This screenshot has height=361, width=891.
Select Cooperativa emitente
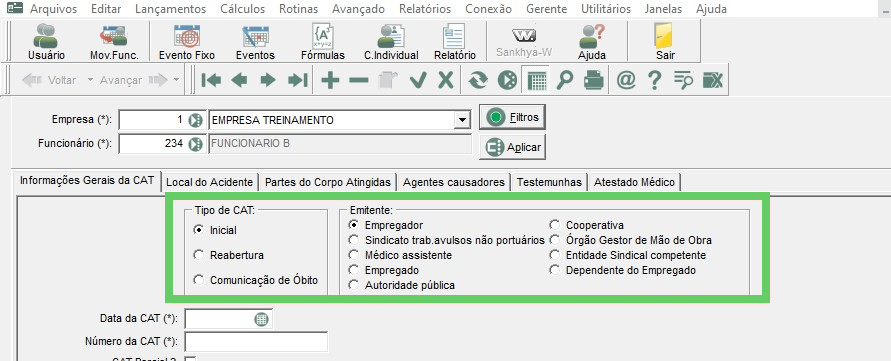[586, 225]
